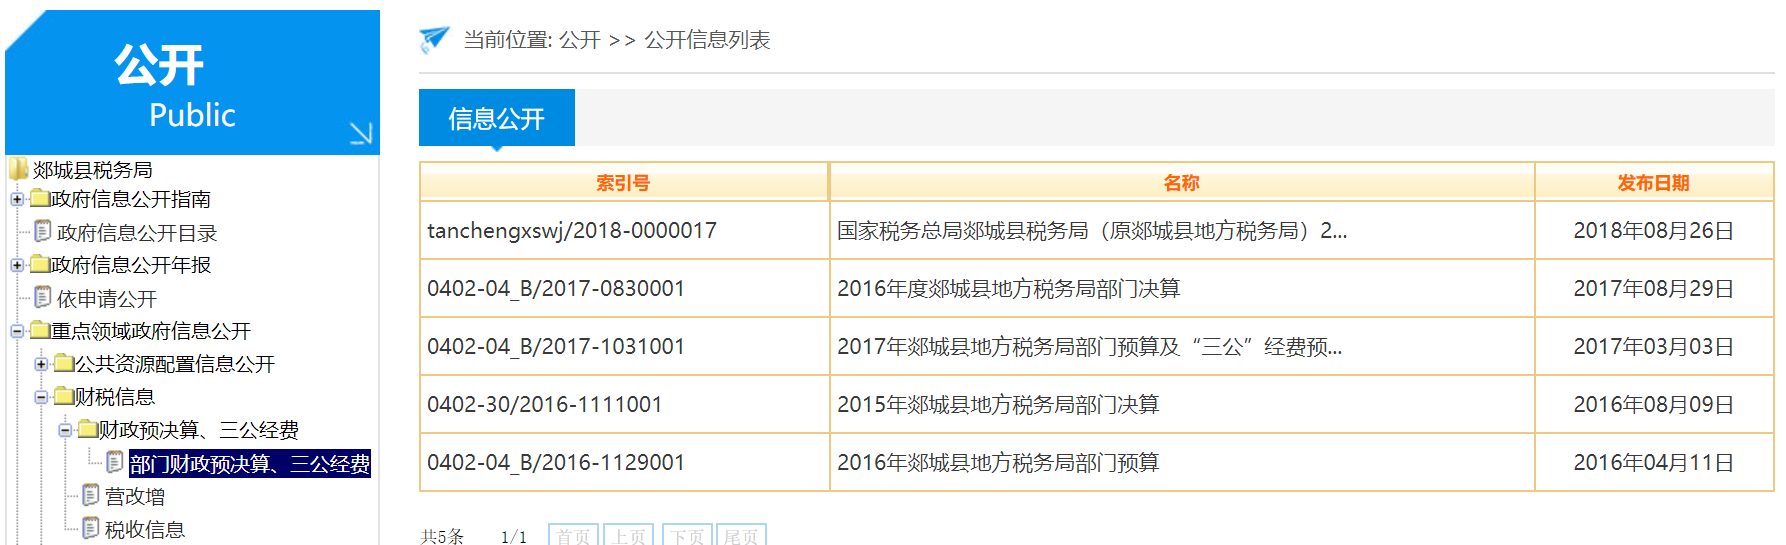Select 财税信息 tree item
The image size is (1786, 545).
[x=115, y=397]
